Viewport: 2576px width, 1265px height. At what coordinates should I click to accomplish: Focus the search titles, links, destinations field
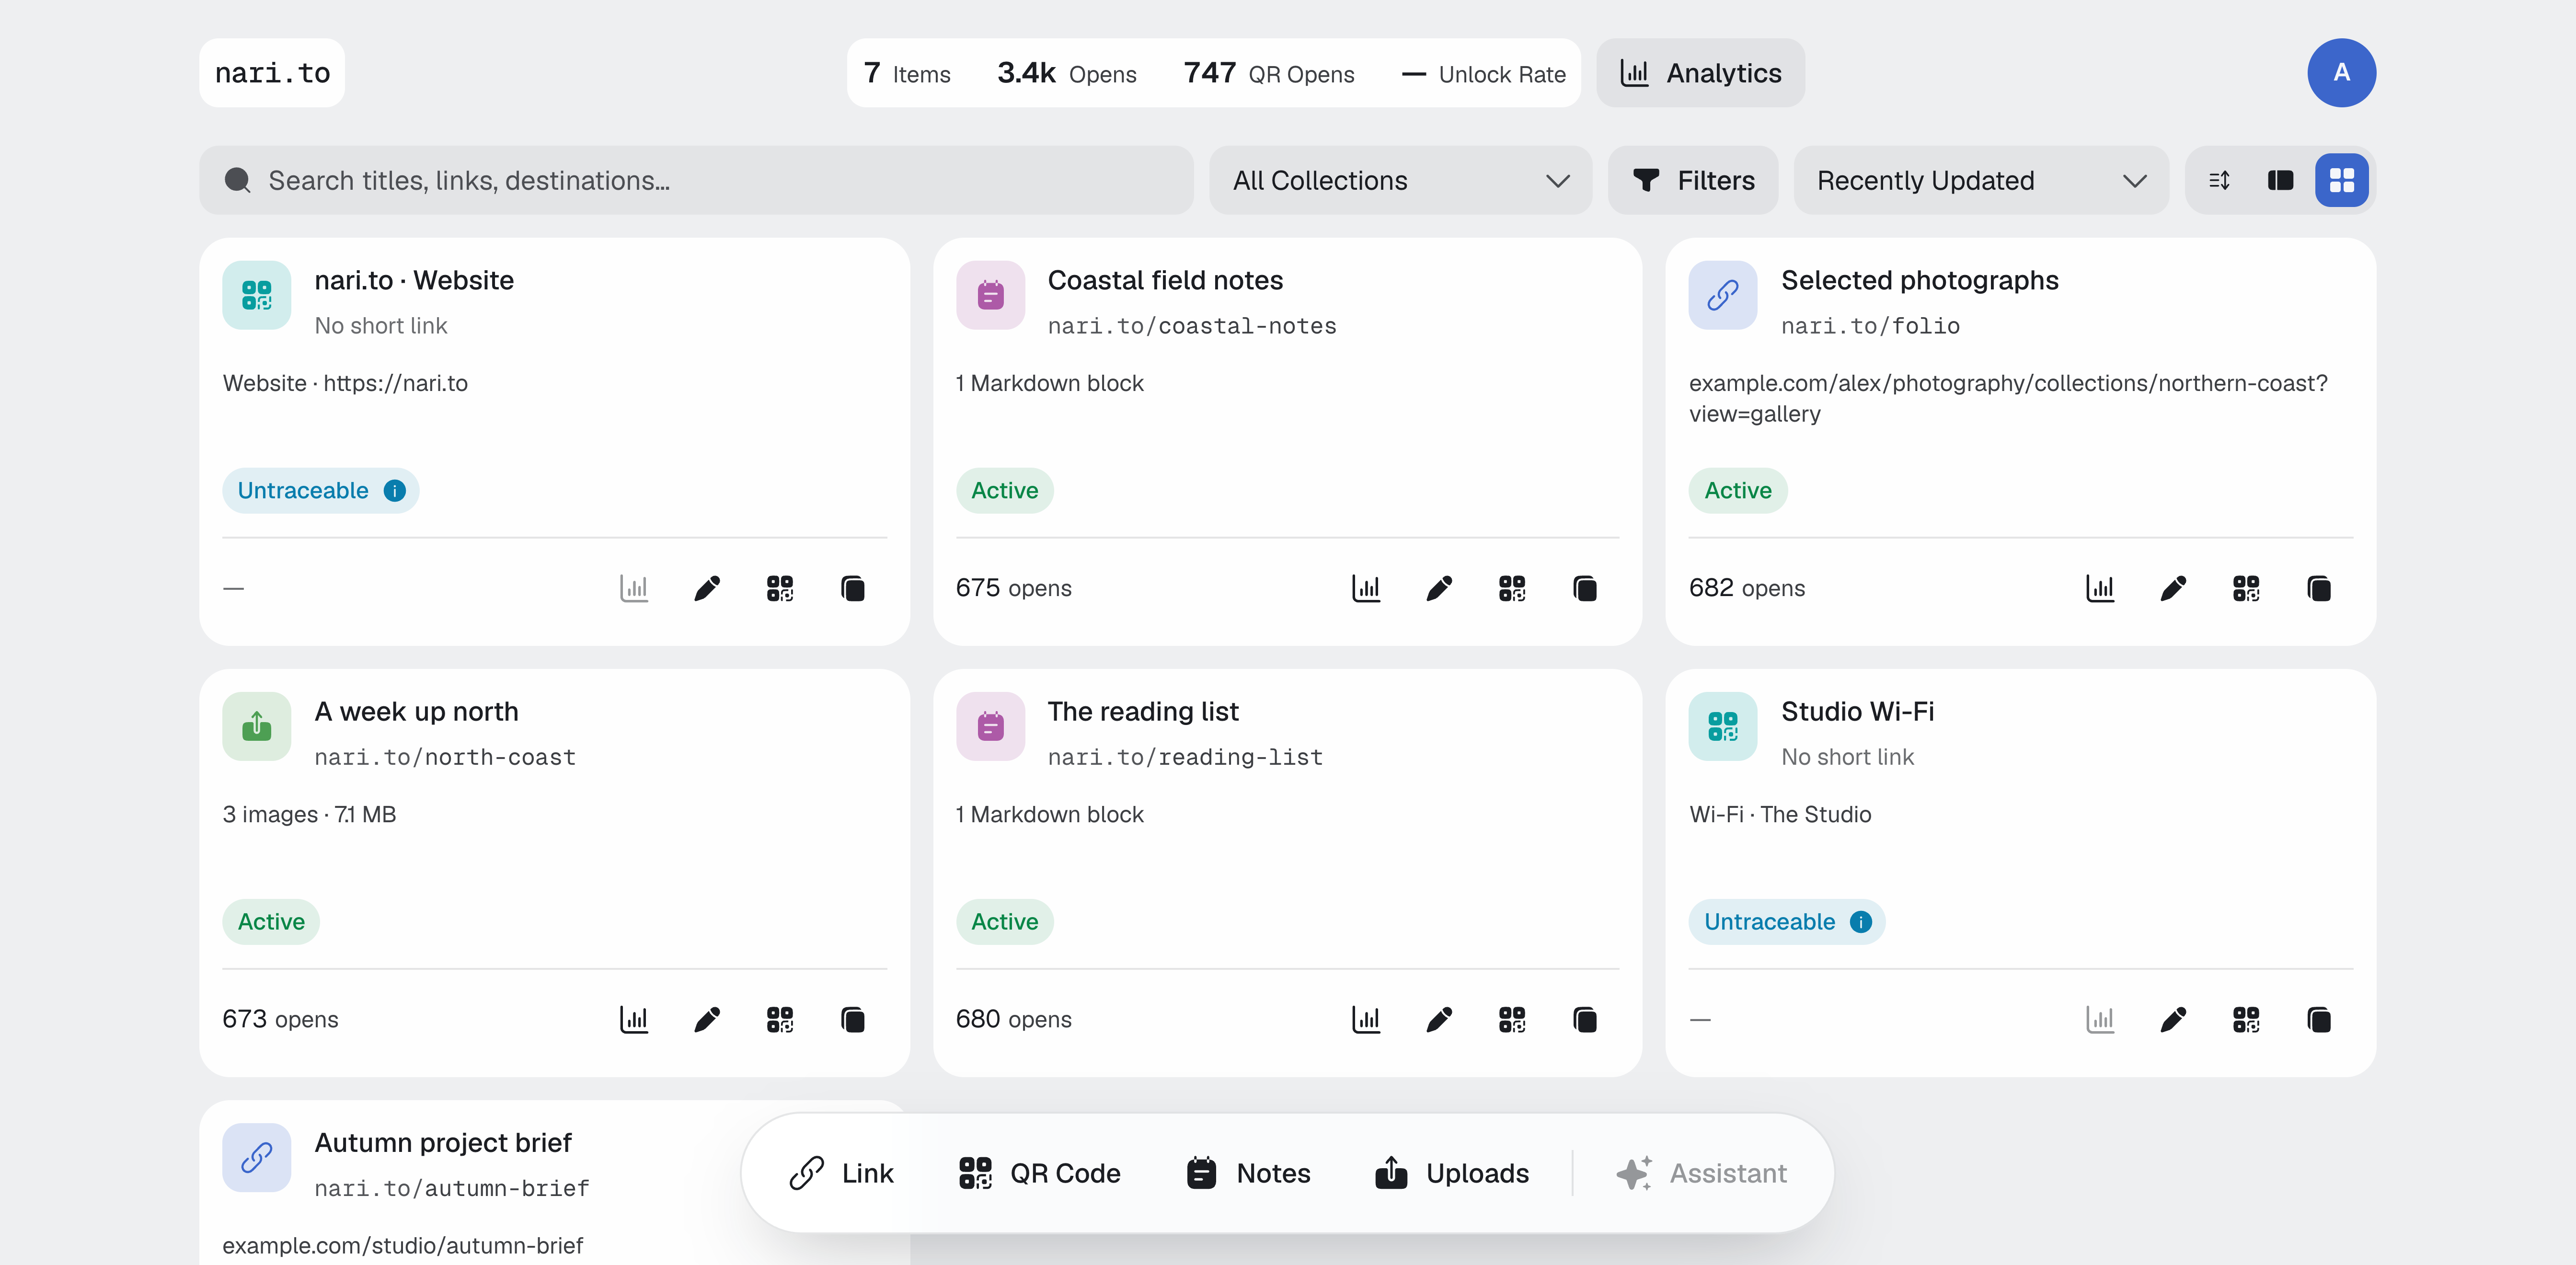coord(696,180)
